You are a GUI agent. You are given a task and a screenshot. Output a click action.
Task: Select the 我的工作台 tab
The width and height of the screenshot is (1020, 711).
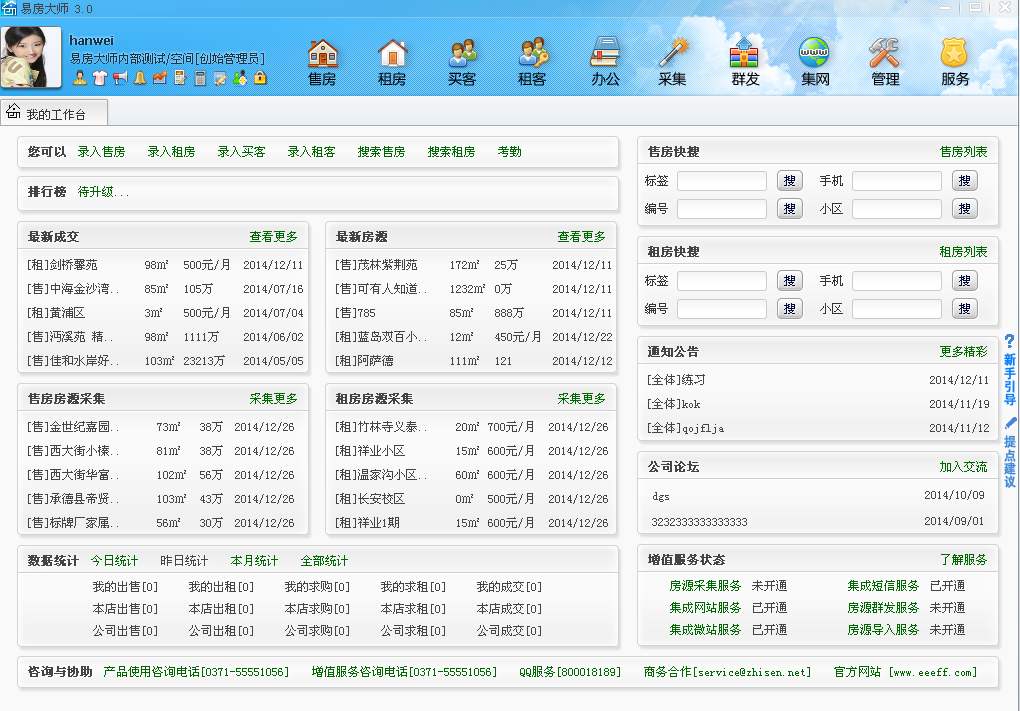[x=55, y=112]
